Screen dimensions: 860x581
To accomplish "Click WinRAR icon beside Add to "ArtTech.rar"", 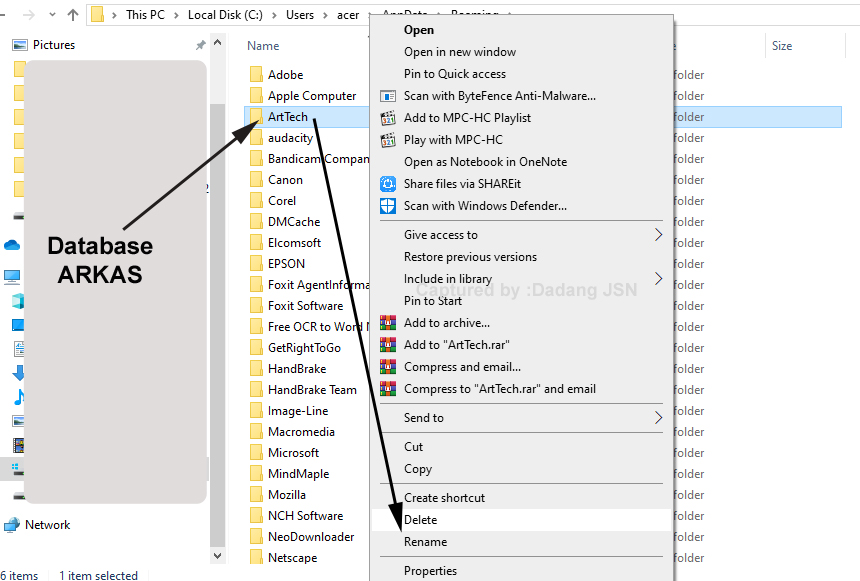I will (x=388, y=345).
